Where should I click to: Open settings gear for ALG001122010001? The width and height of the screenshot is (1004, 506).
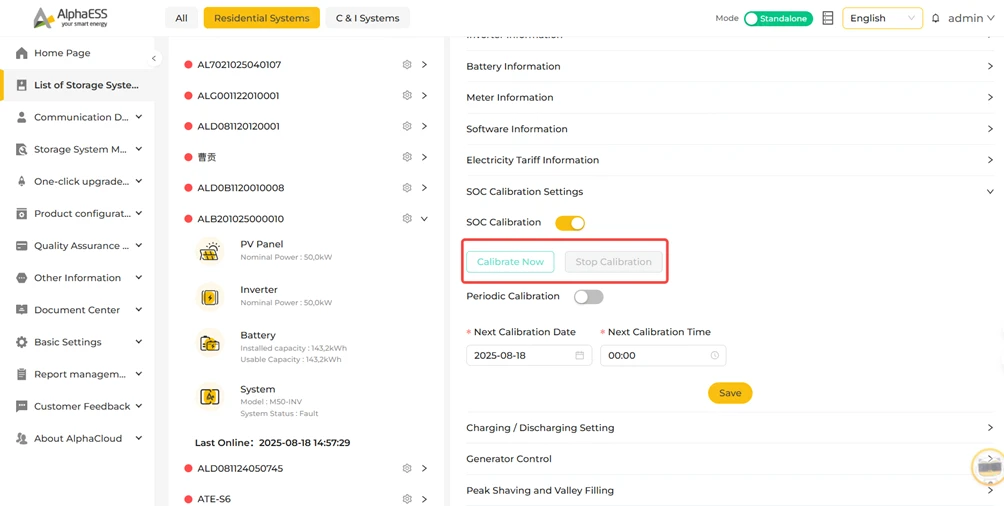(x=407, y=95)
